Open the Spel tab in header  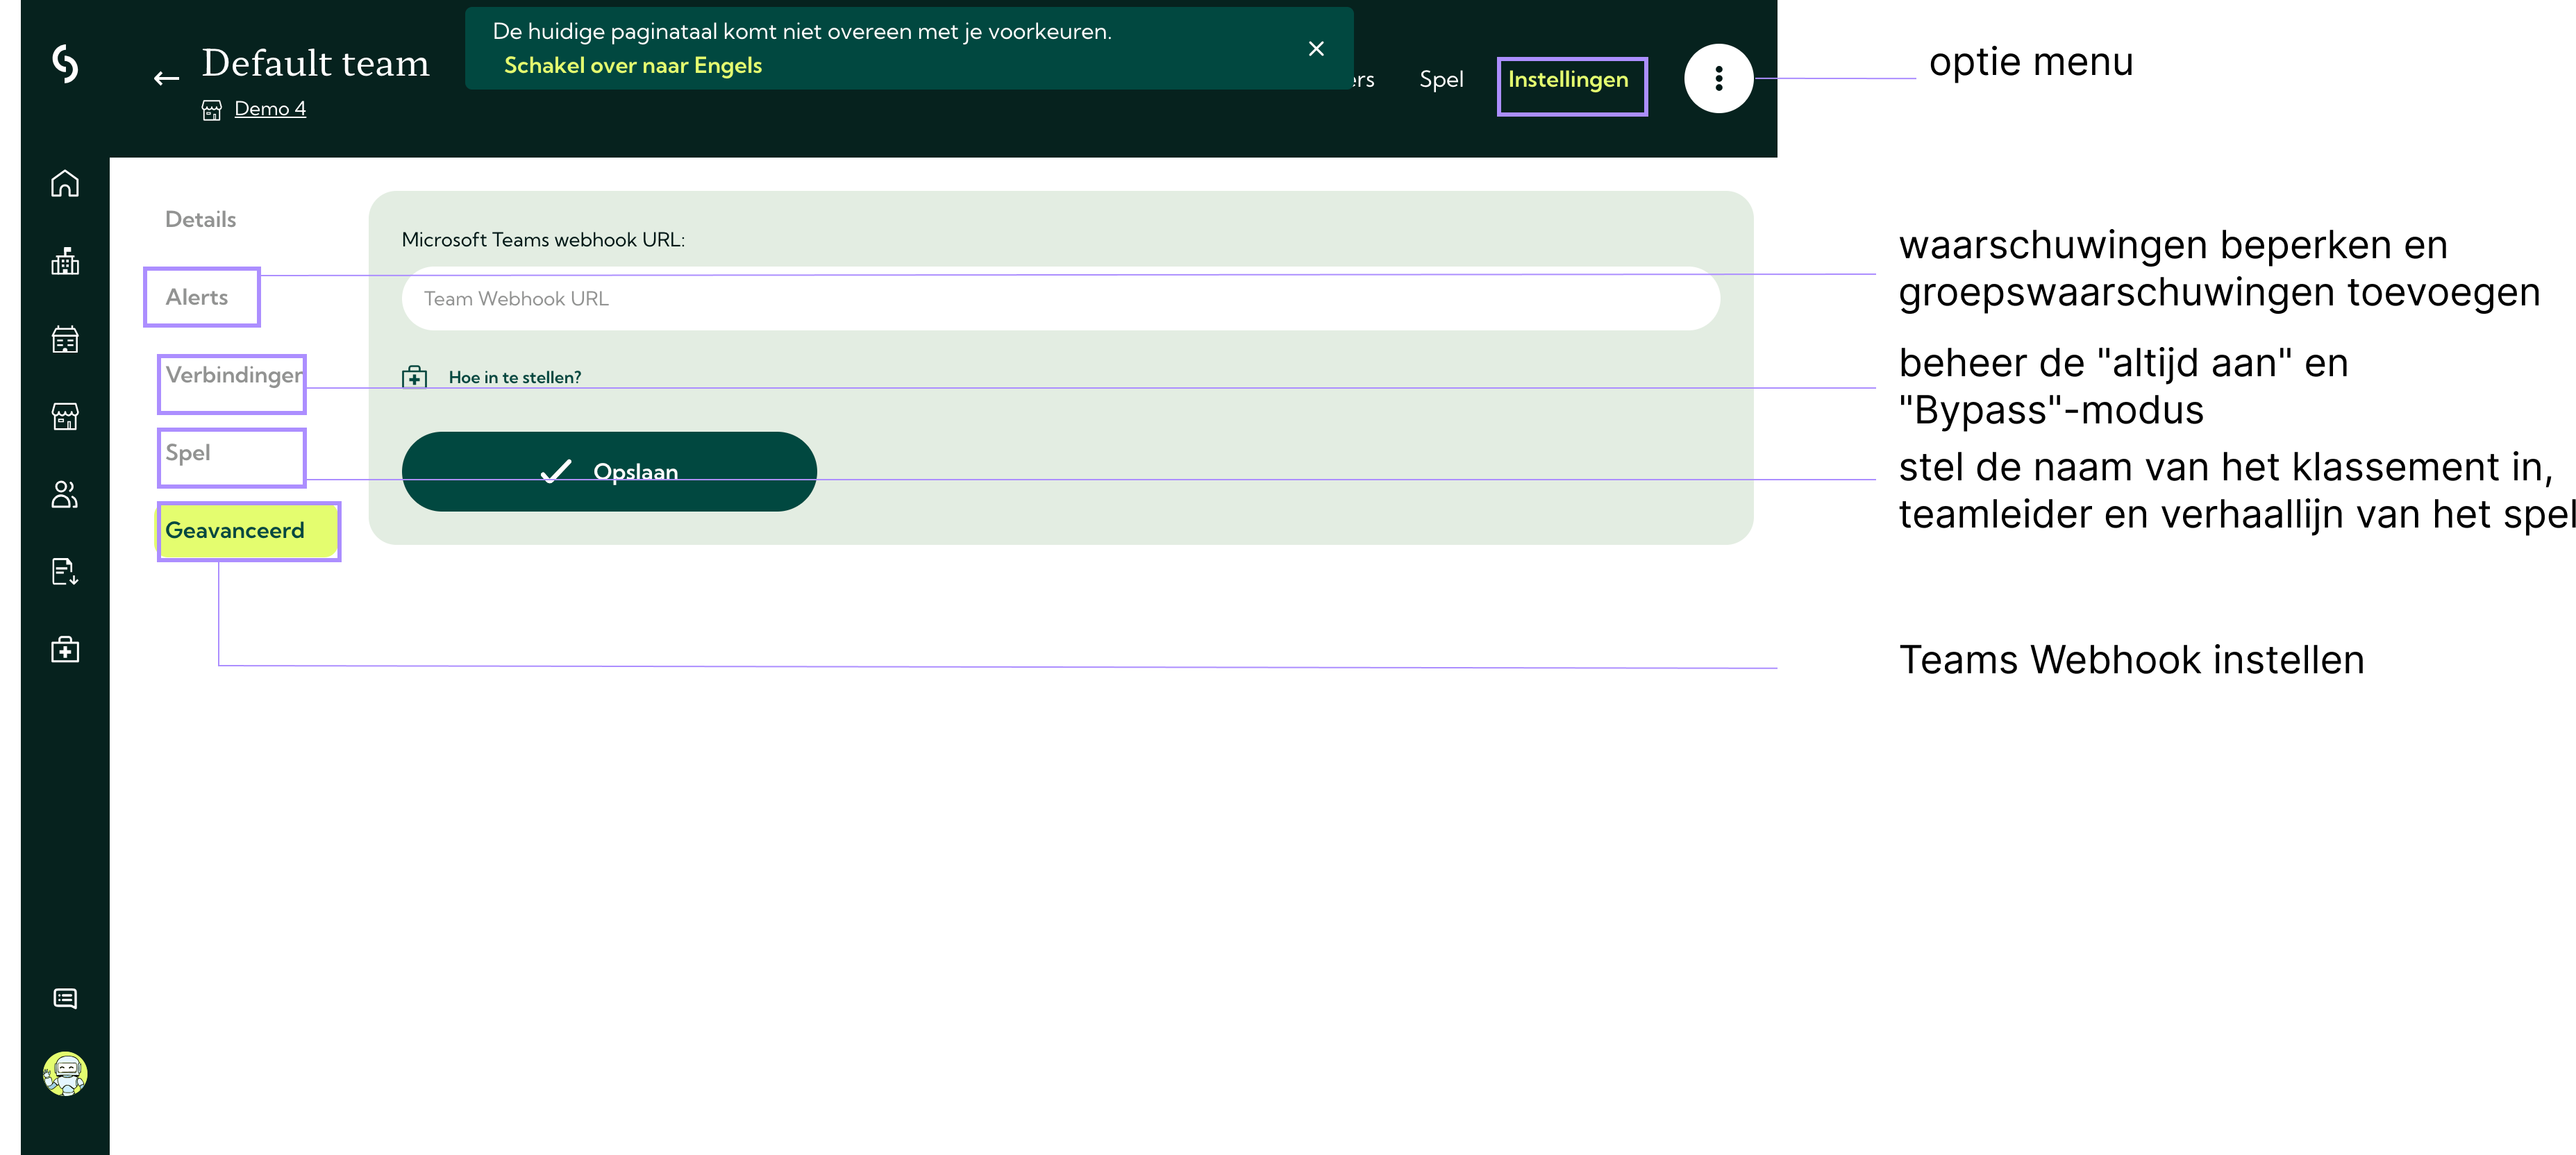1440,80
